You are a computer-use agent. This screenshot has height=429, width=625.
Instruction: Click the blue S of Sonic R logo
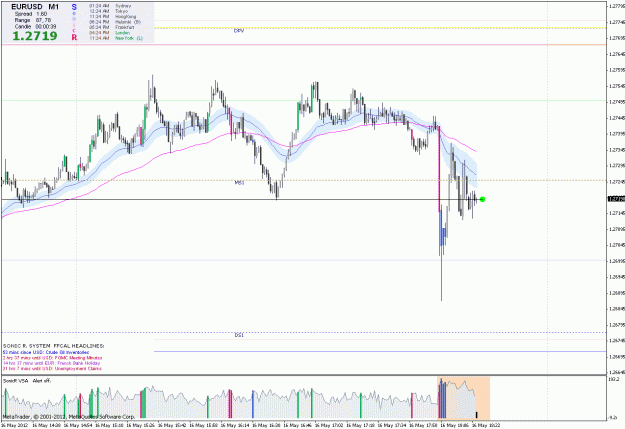74,7
